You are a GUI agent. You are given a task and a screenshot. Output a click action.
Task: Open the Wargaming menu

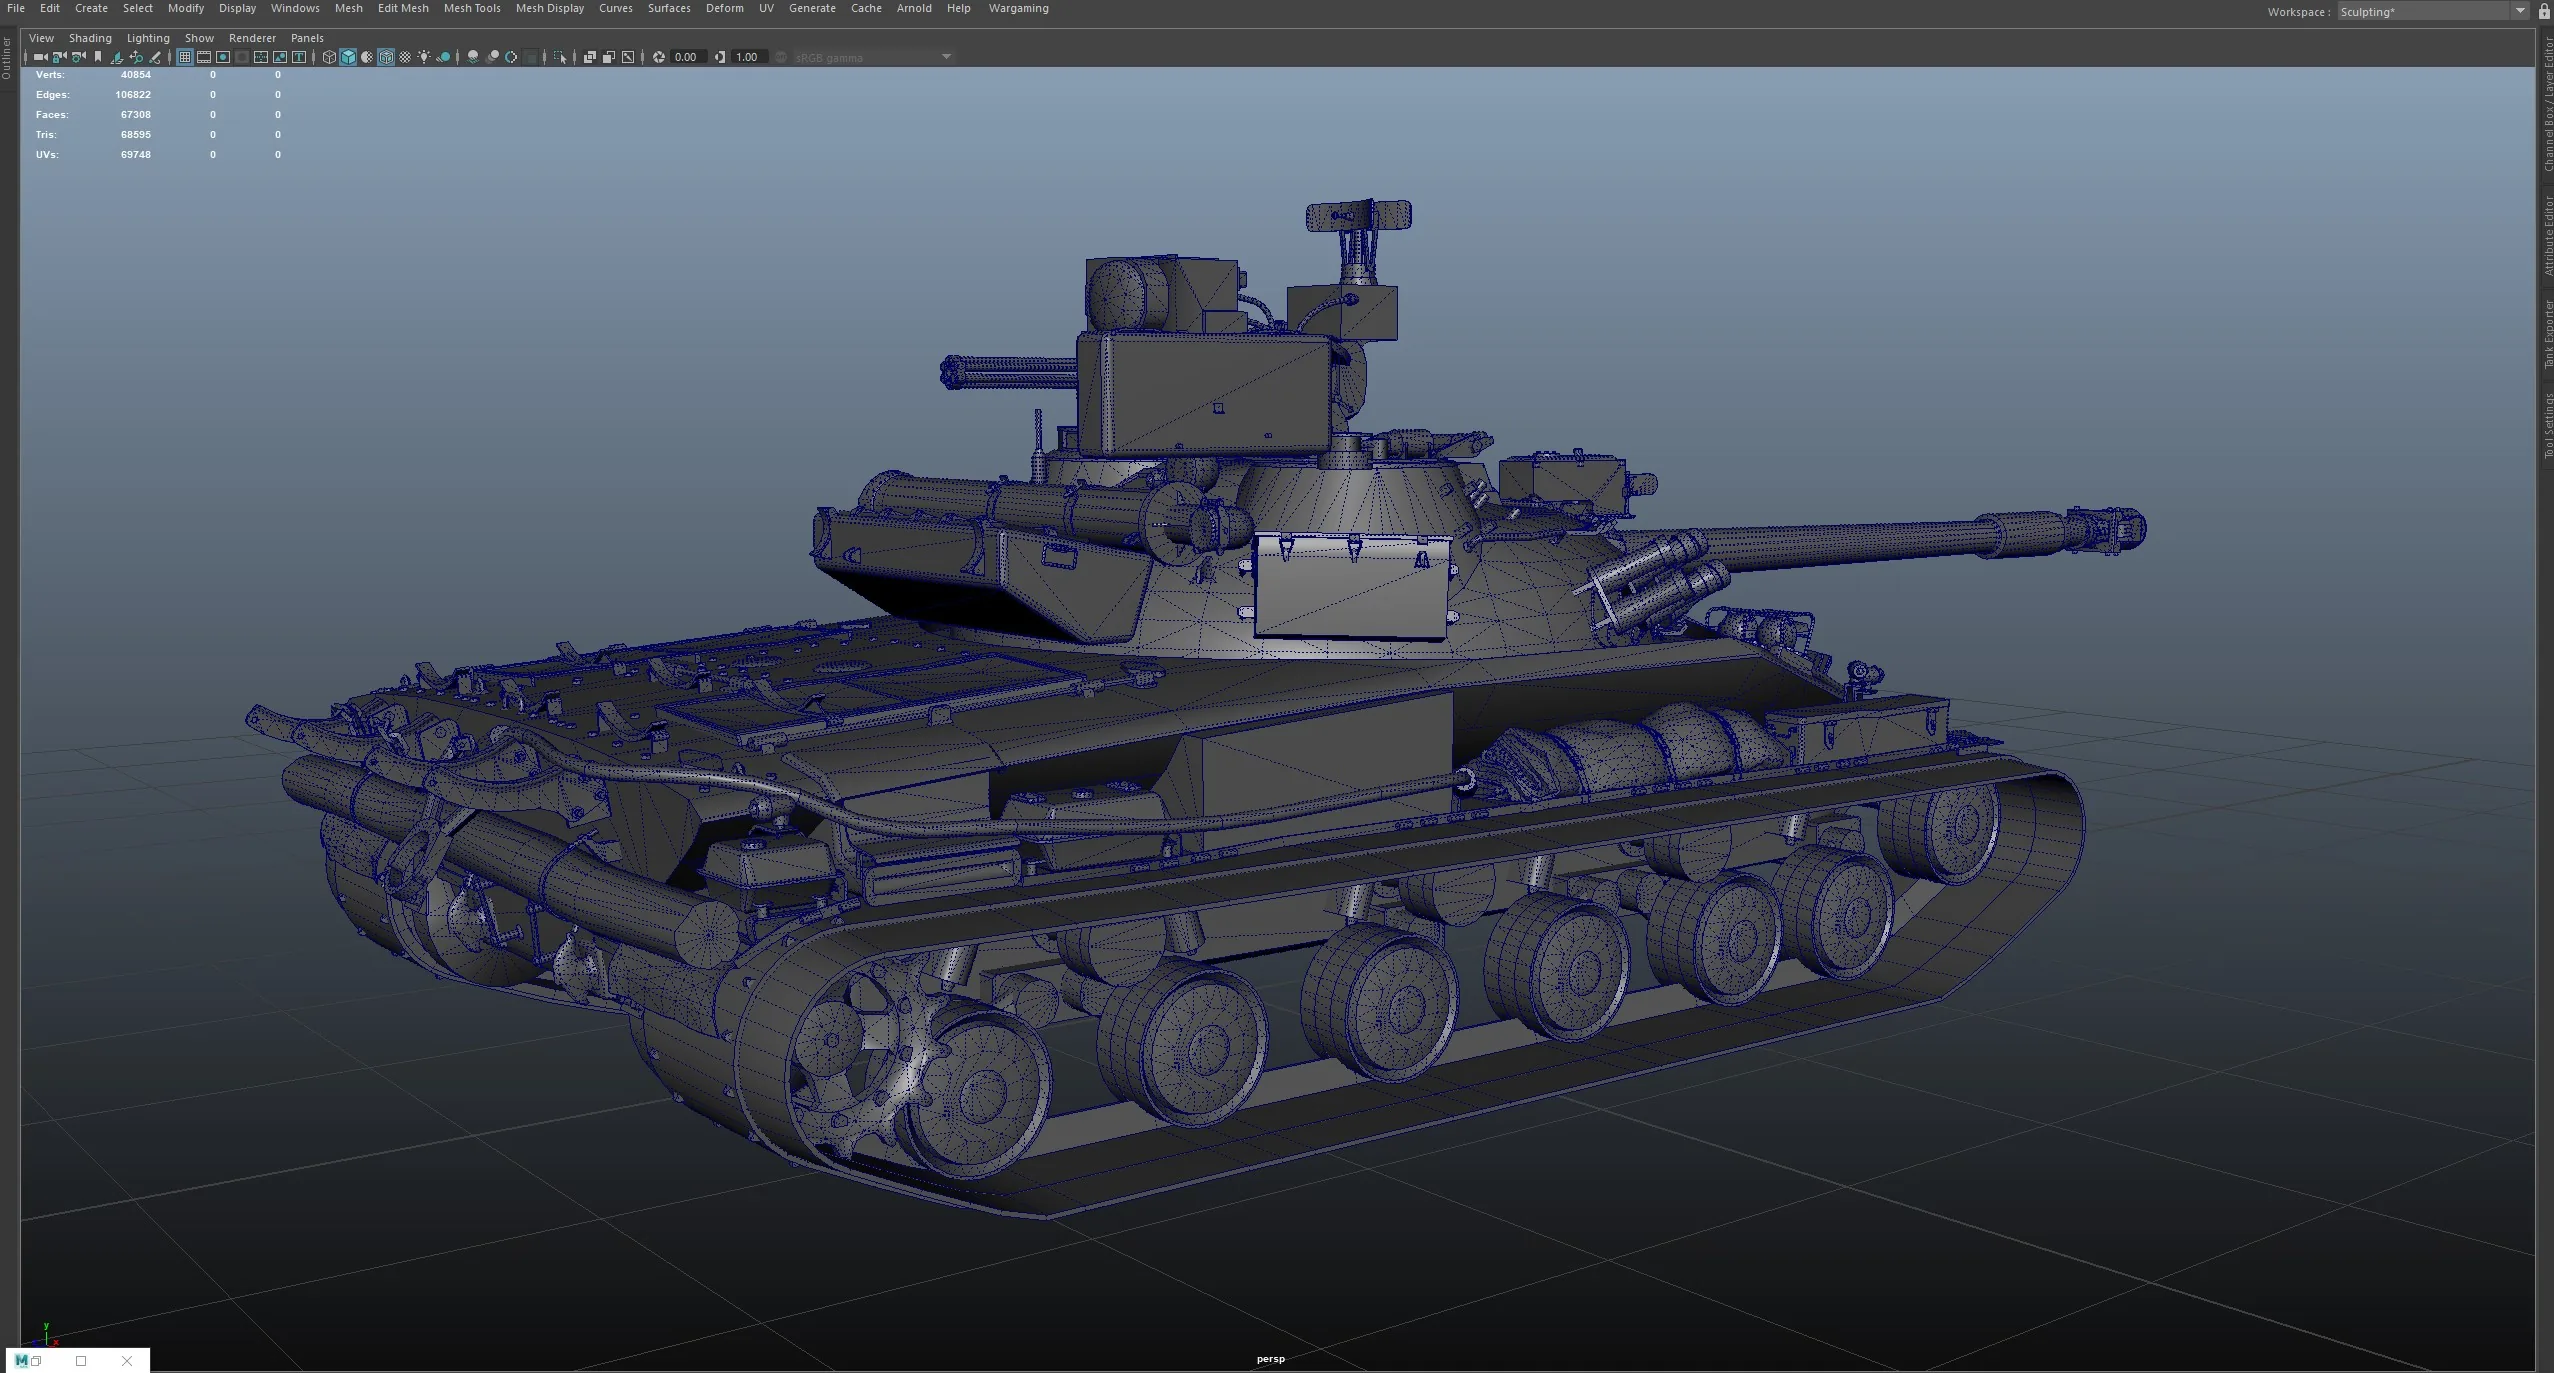tap(1018, 8)
